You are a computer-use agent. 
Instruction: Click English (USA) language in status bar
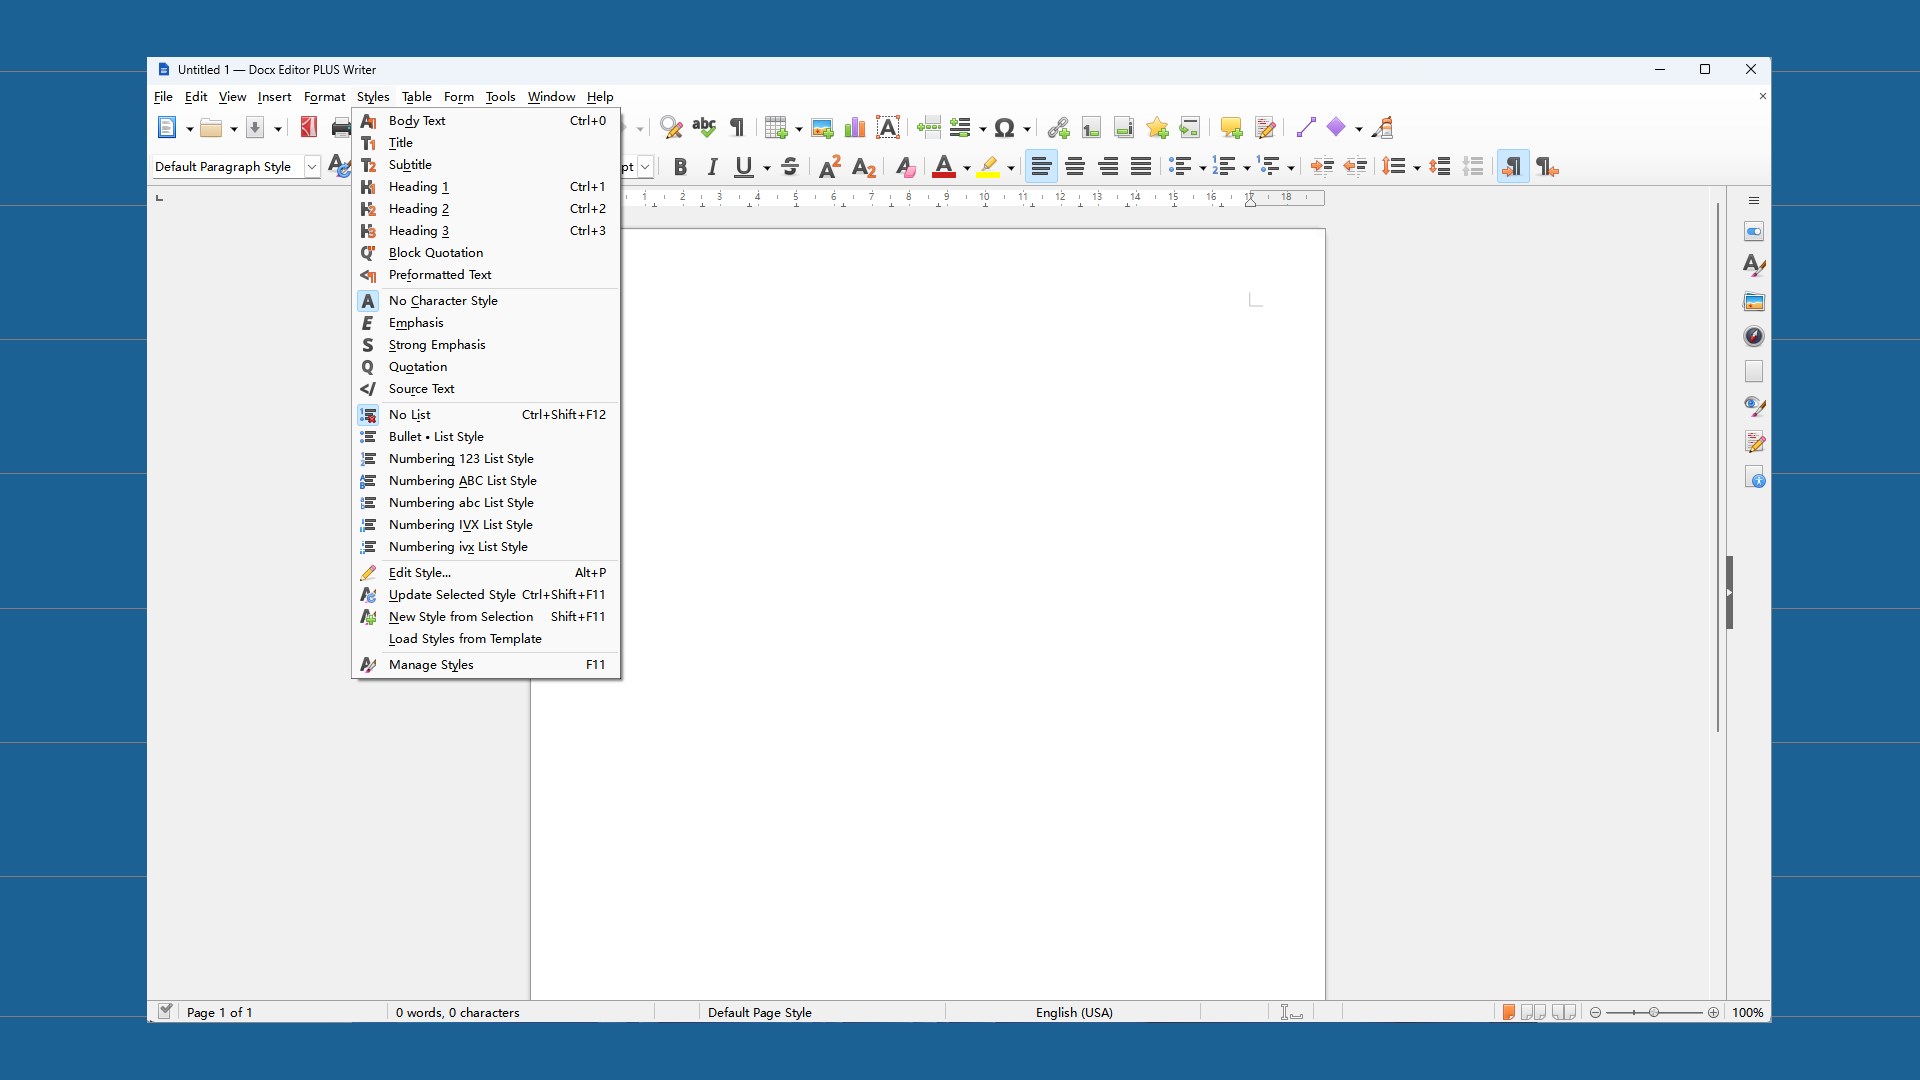click(x=1074, y=1012)
